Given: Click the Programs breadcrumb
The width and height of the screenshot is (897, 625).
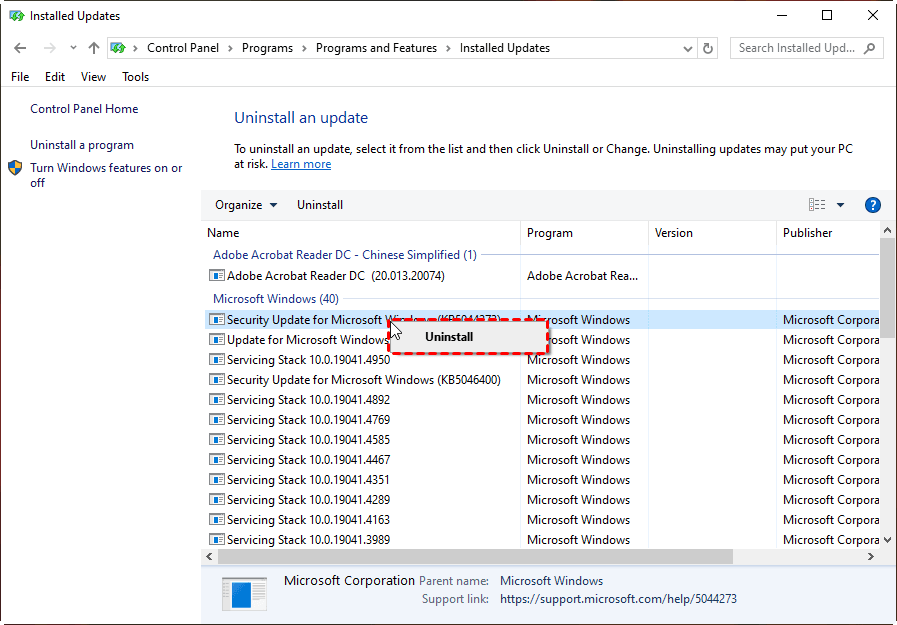Looking at the screenshot, I should pos(267,48).
